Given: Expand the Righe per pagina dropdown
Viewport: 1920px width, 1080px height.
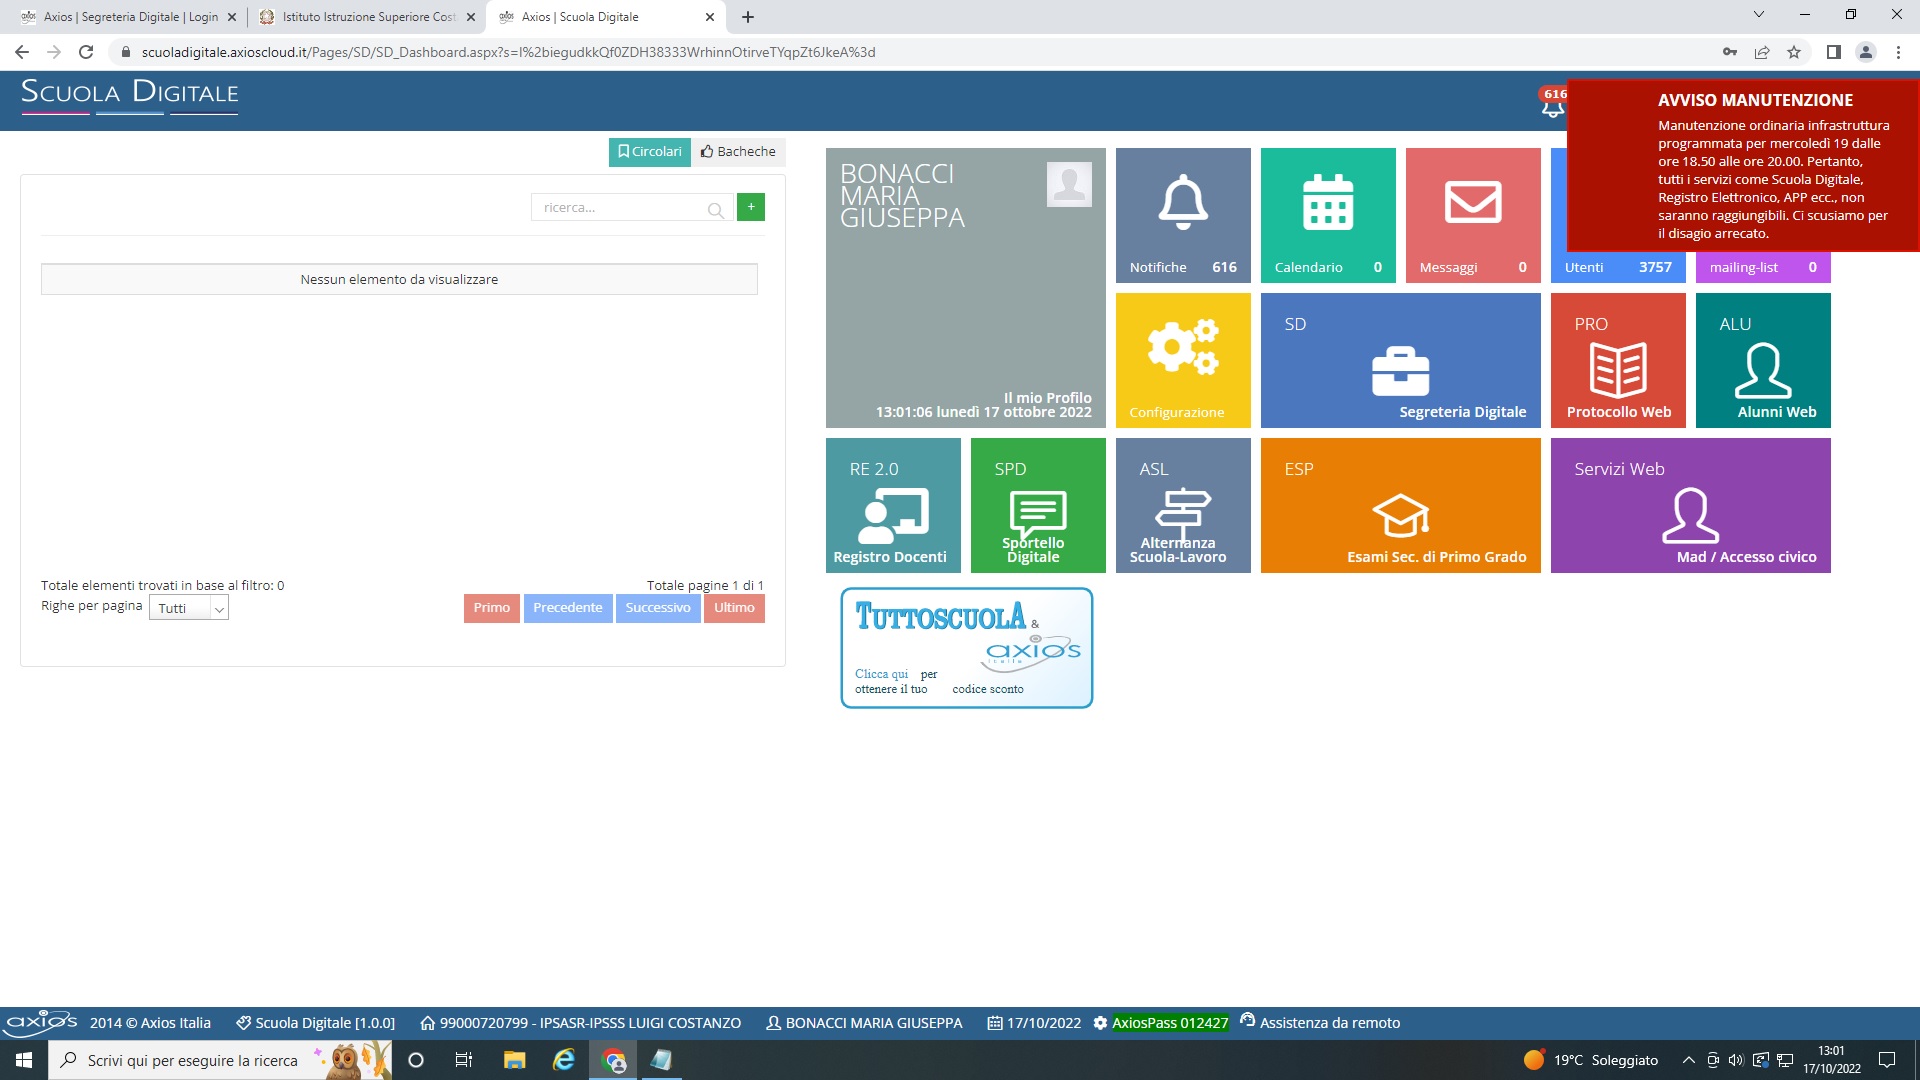Looking at the screenshot, I should (189, 608).
